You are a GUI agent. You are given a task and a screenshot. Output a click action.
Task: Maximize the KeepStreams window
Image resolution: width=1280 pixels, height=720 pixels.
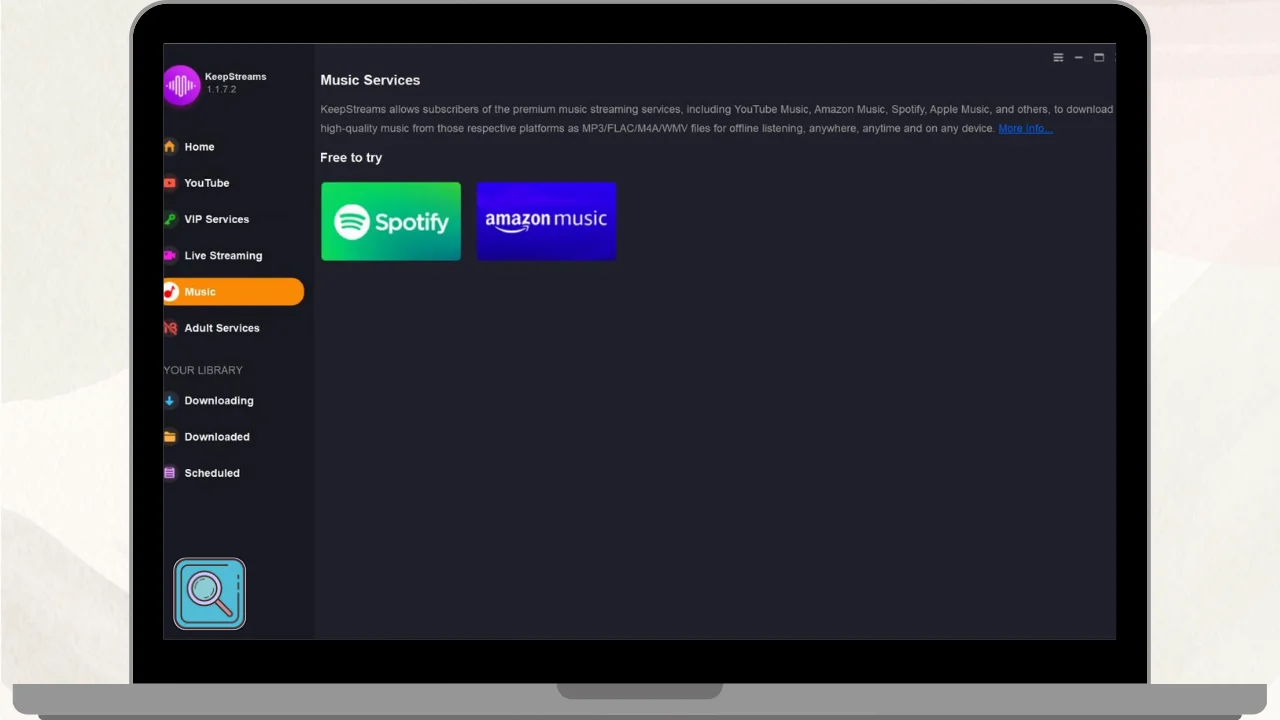coord(1099,58)
